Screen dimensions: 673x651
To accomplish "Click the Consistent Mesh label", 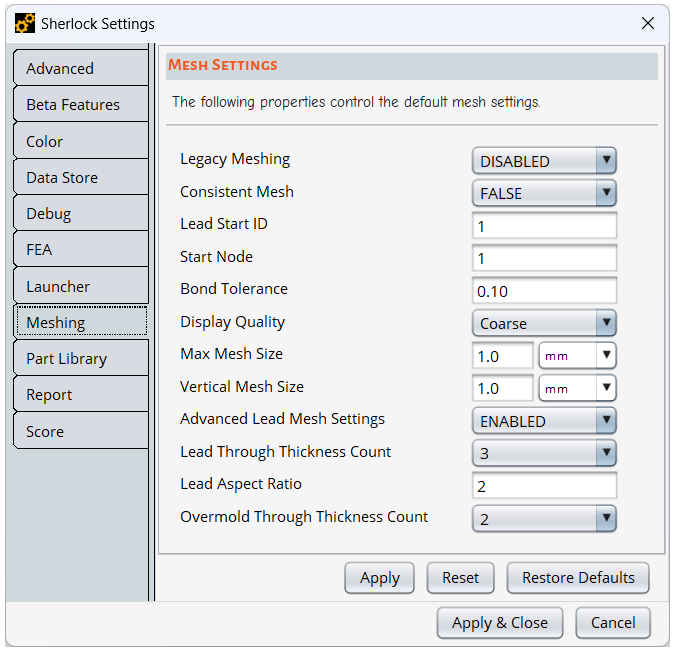I will pyautogui.click(x=237, y=192).
